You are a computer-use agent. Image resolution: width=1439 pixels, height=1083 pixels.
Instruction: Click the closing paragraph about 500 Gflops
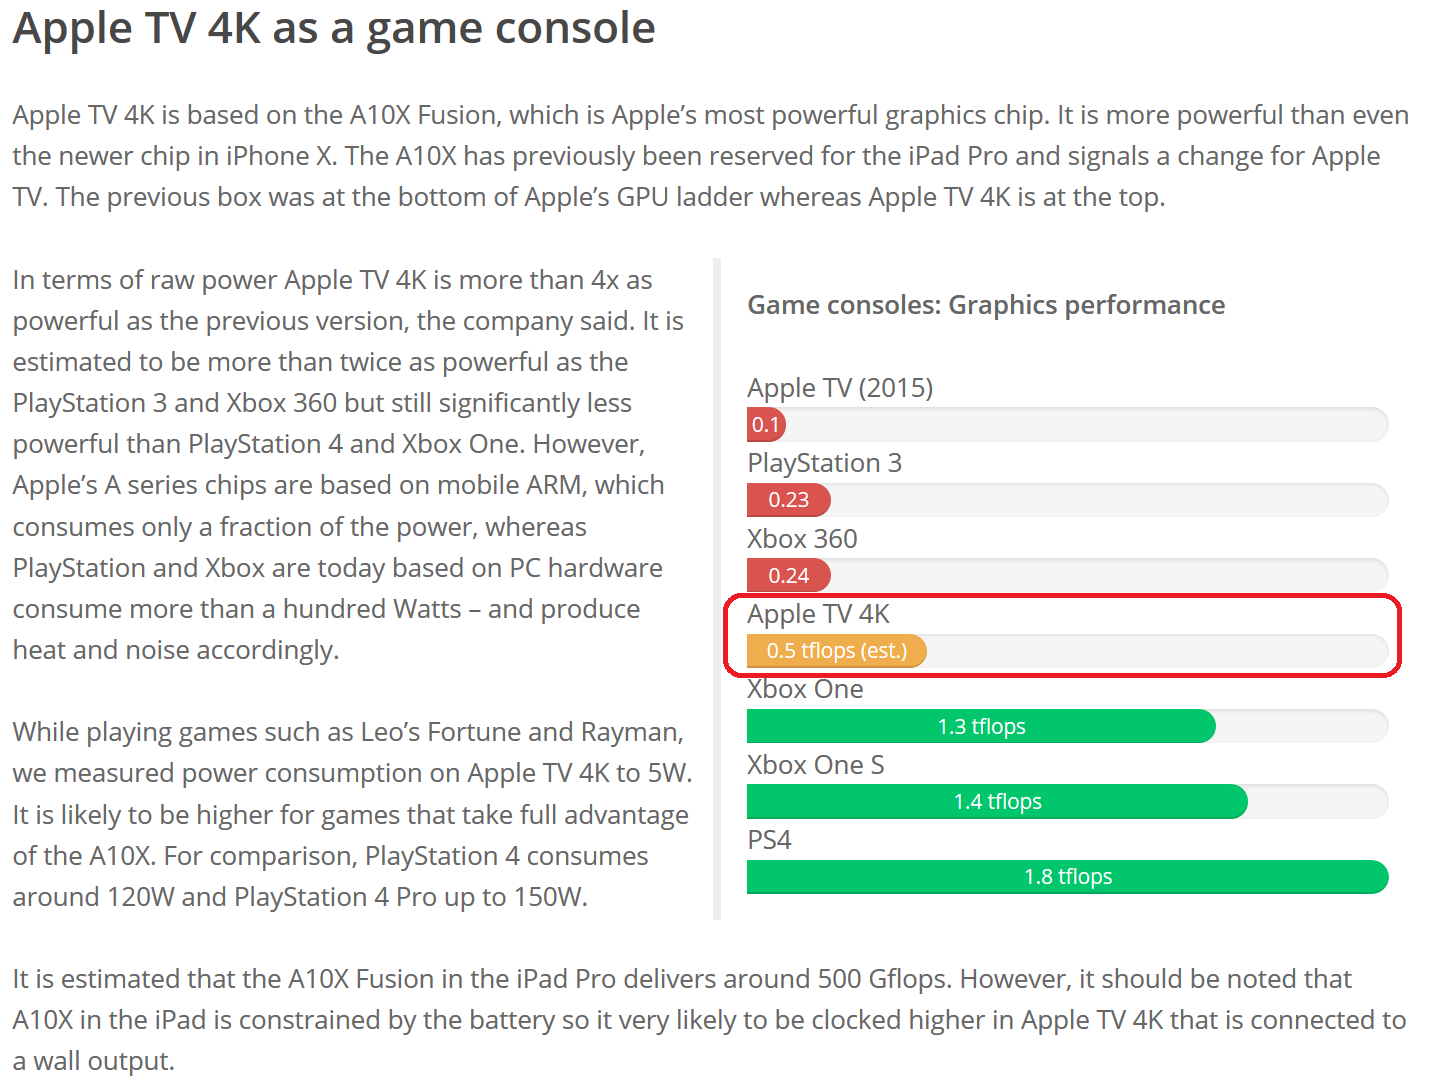[710, 1019]
